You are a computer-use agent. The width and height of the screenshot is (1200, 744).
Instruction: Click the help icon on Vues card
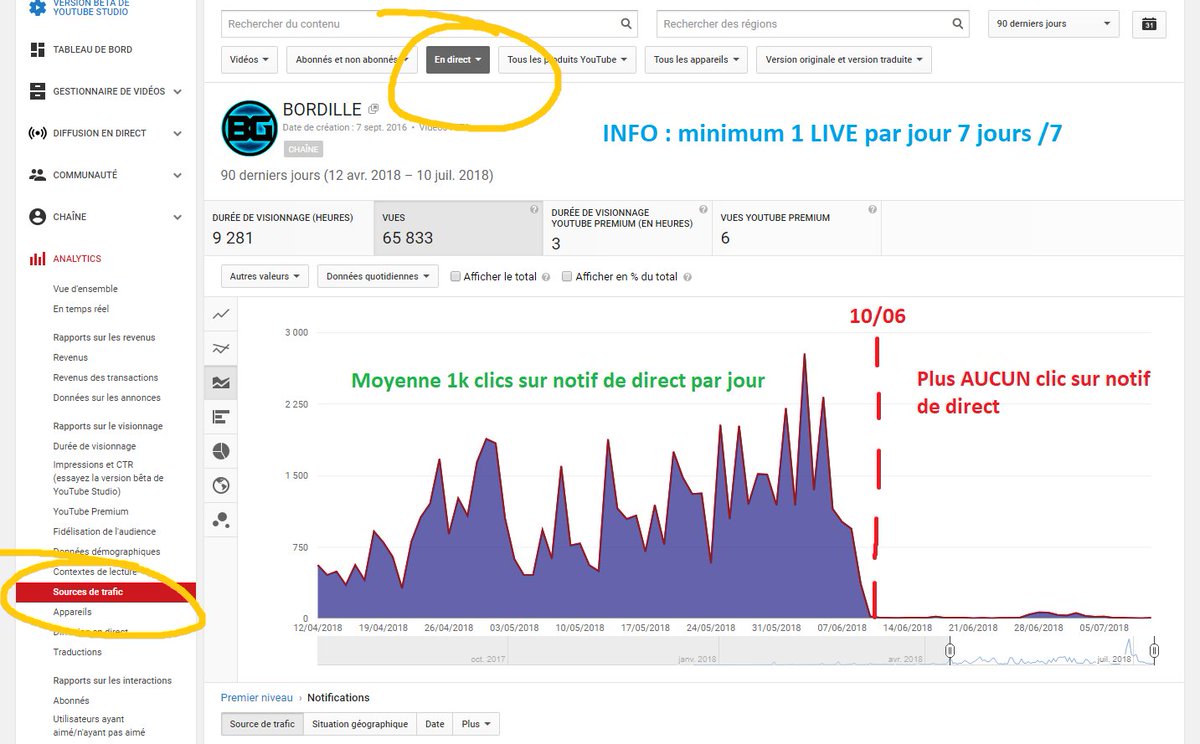534,210
